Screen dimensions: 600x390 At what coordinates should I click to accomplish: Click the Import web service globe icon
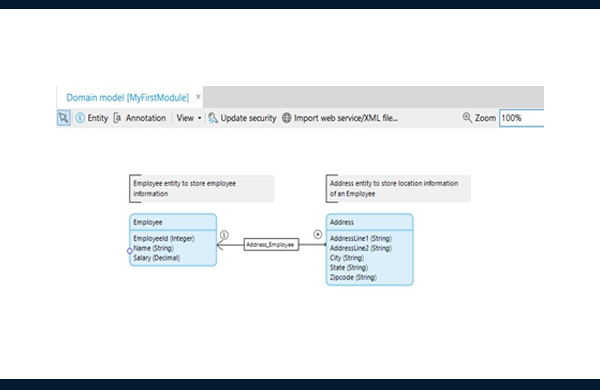click(287, 118)
